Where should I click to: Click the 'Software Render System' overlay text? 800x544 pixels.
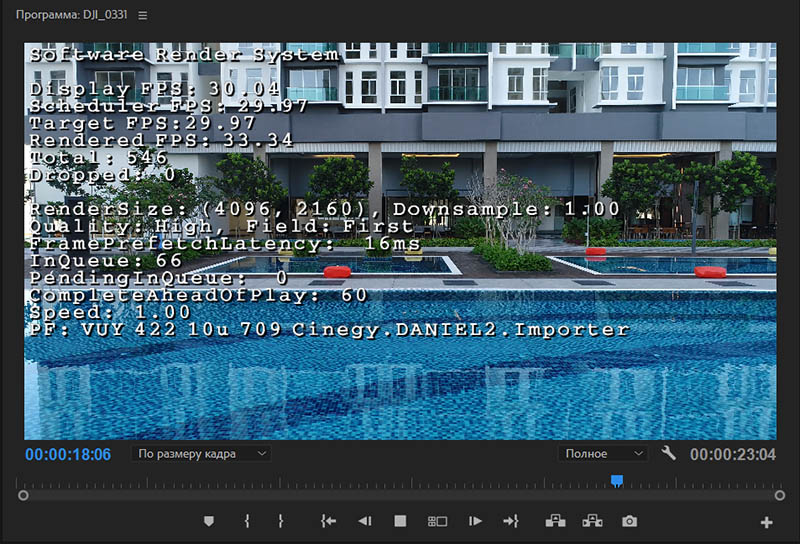pyautogui.click(x=185, y=55)
